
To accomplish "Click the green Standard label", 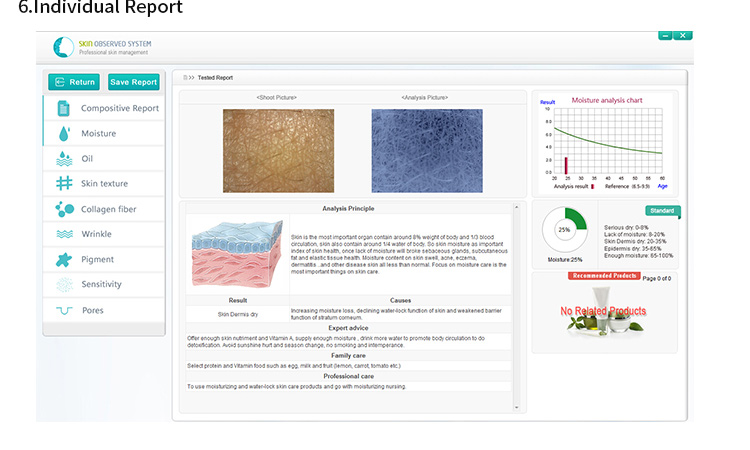I will tap(662, 211).
